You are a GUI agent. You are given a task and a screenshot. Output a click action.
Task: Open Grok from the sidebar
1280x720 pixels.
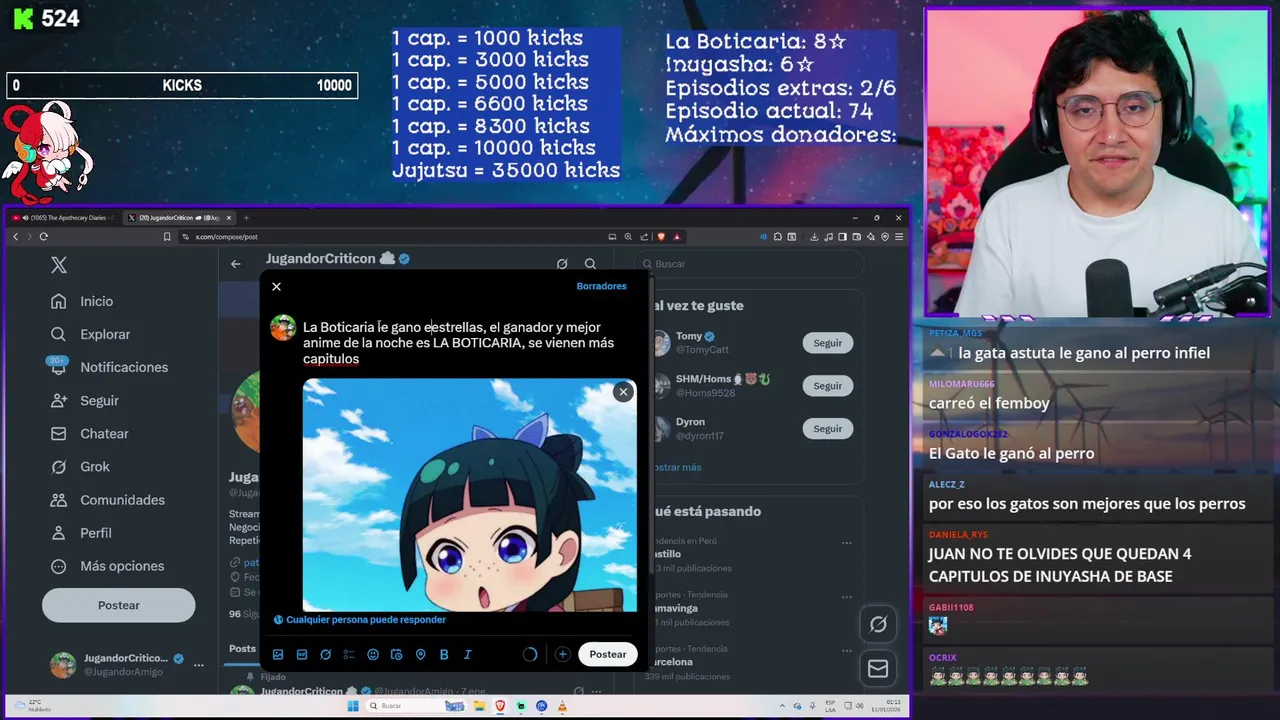click(82, 466)
